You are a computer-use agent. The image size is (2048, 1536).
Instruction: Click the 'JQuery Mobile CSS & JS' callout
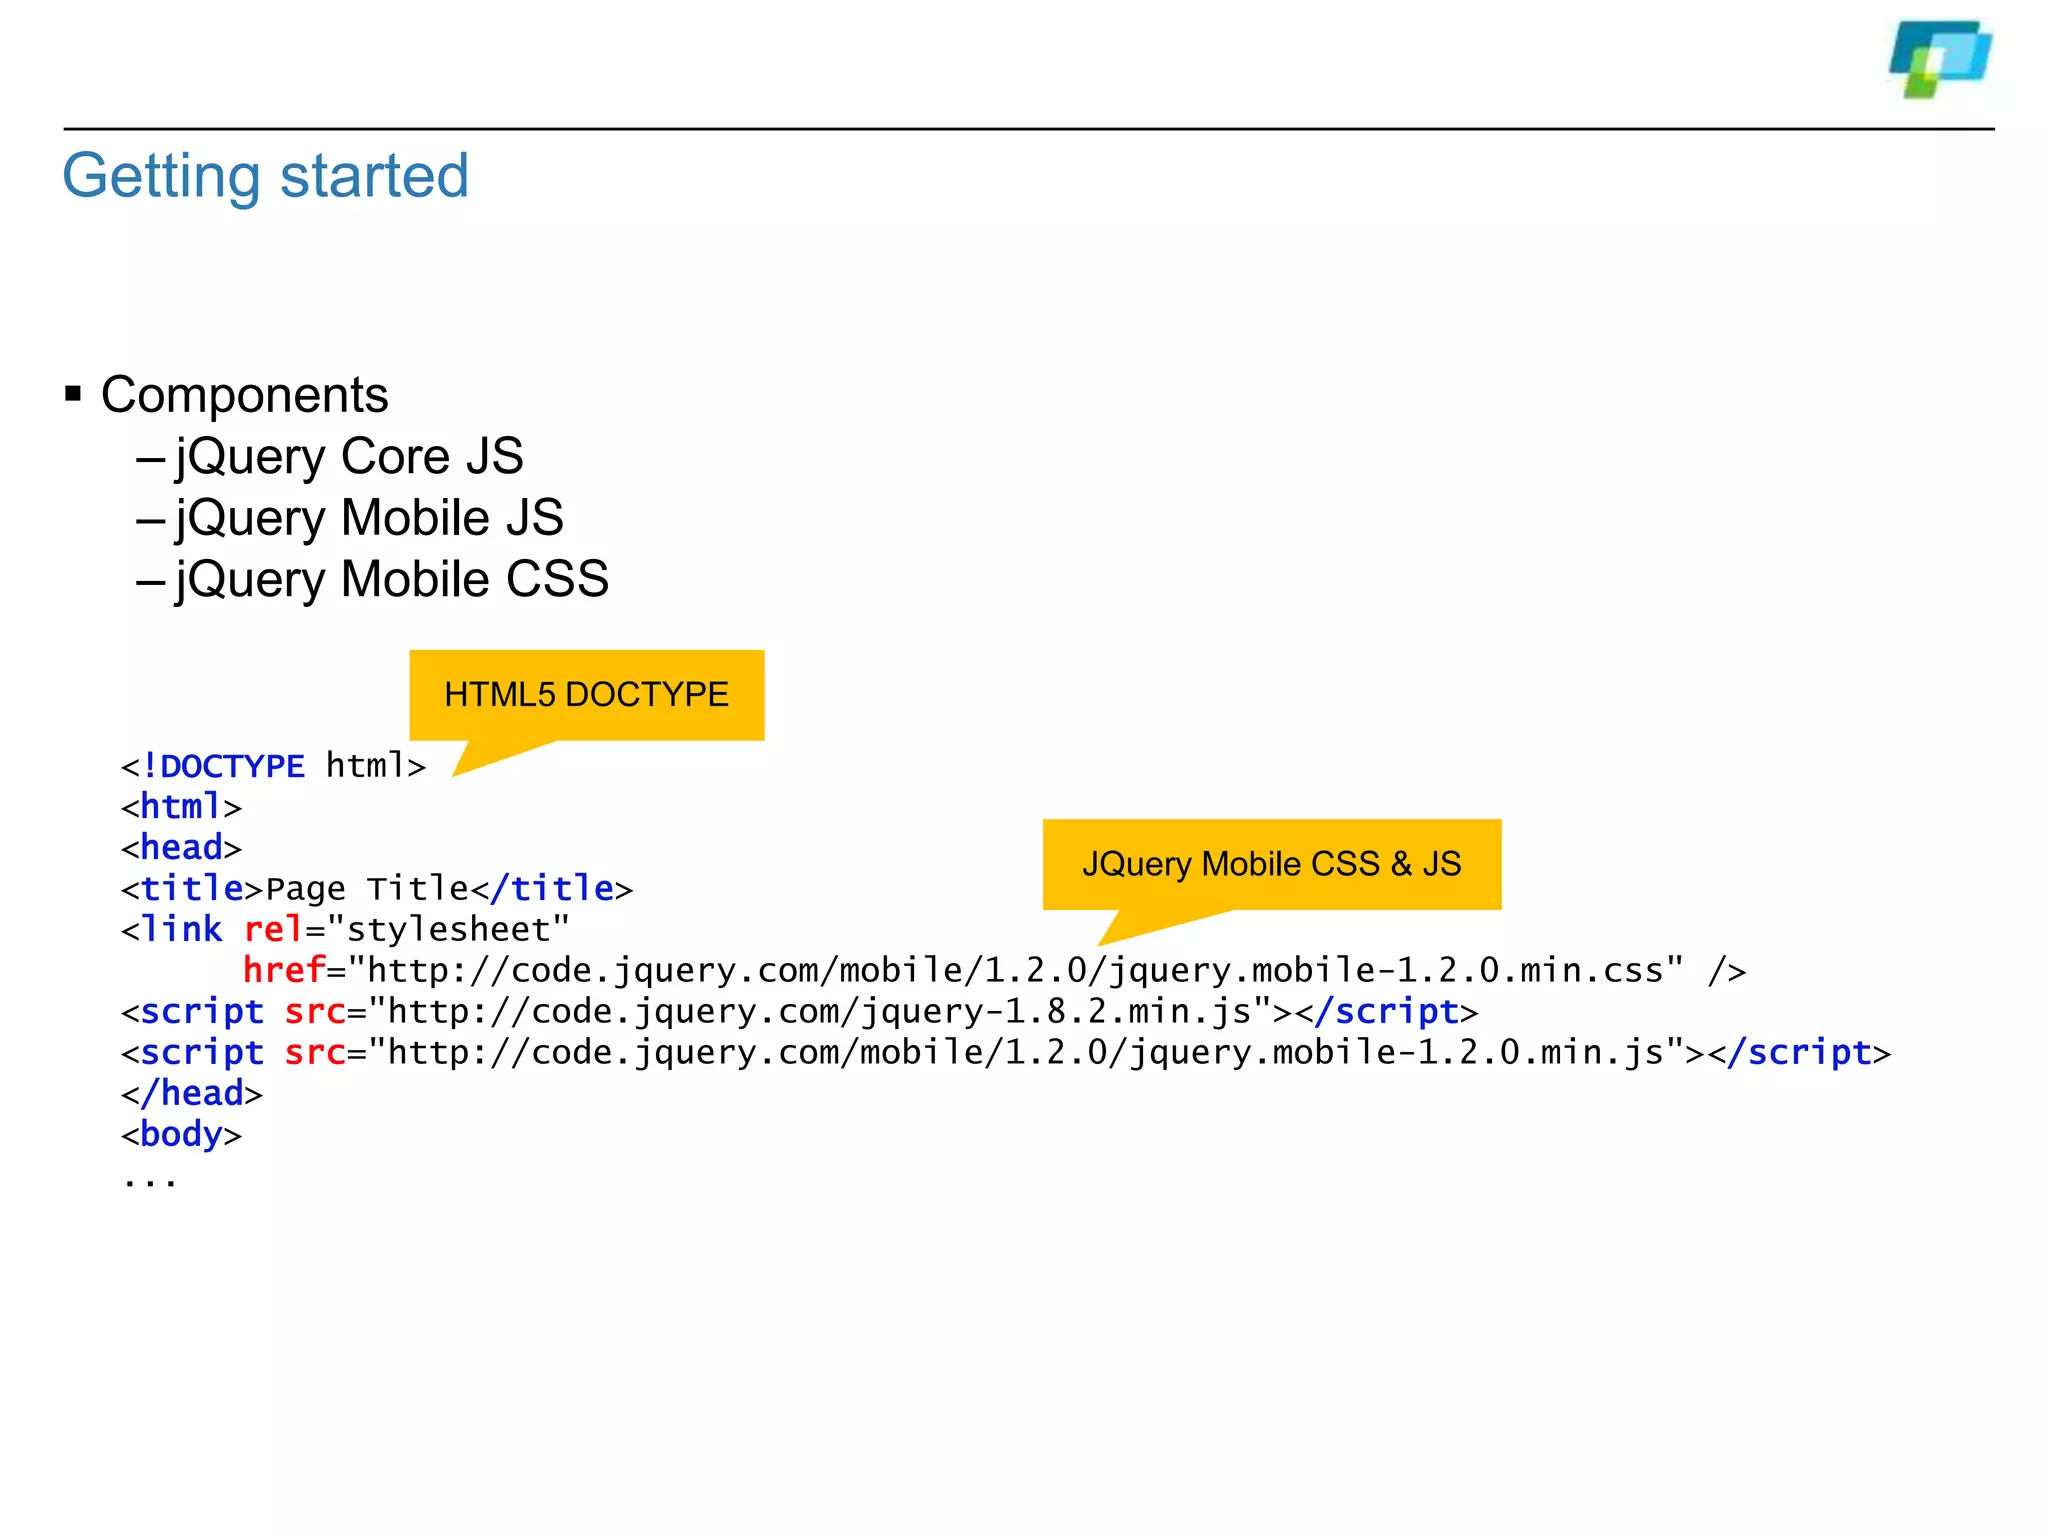1272,864
